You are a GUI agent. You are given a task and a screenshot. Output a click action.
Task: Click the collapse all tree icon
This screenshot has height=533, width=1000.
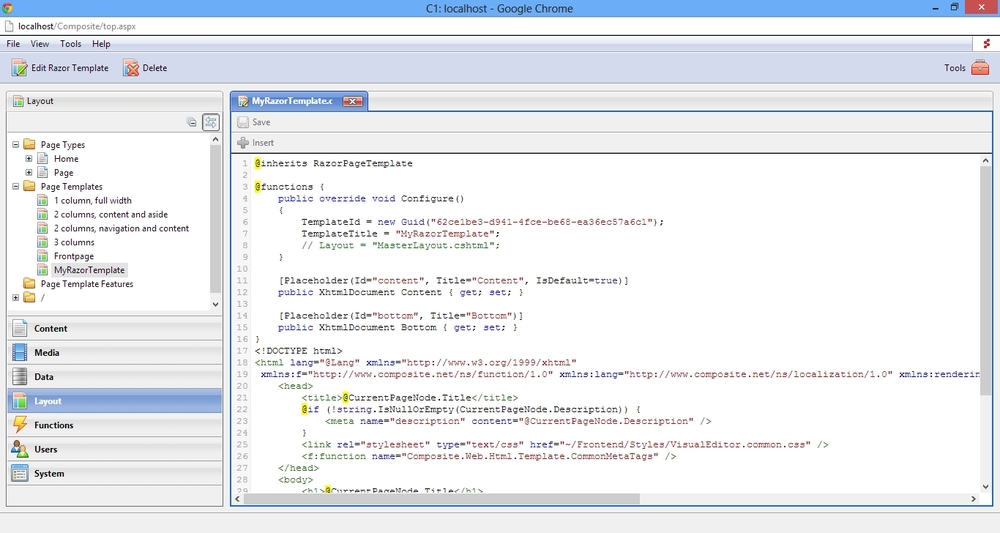[192, 122]
